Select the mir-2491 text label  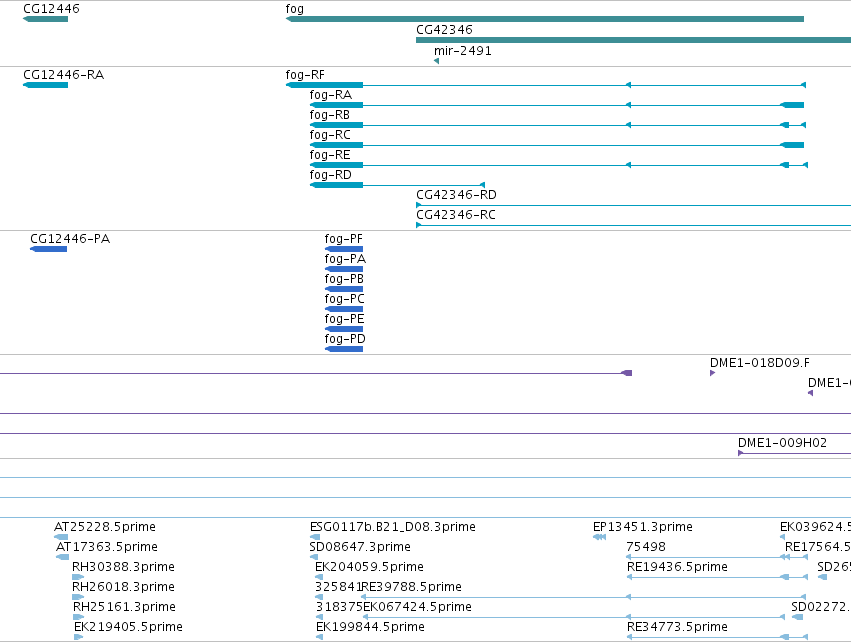[463, 51]
